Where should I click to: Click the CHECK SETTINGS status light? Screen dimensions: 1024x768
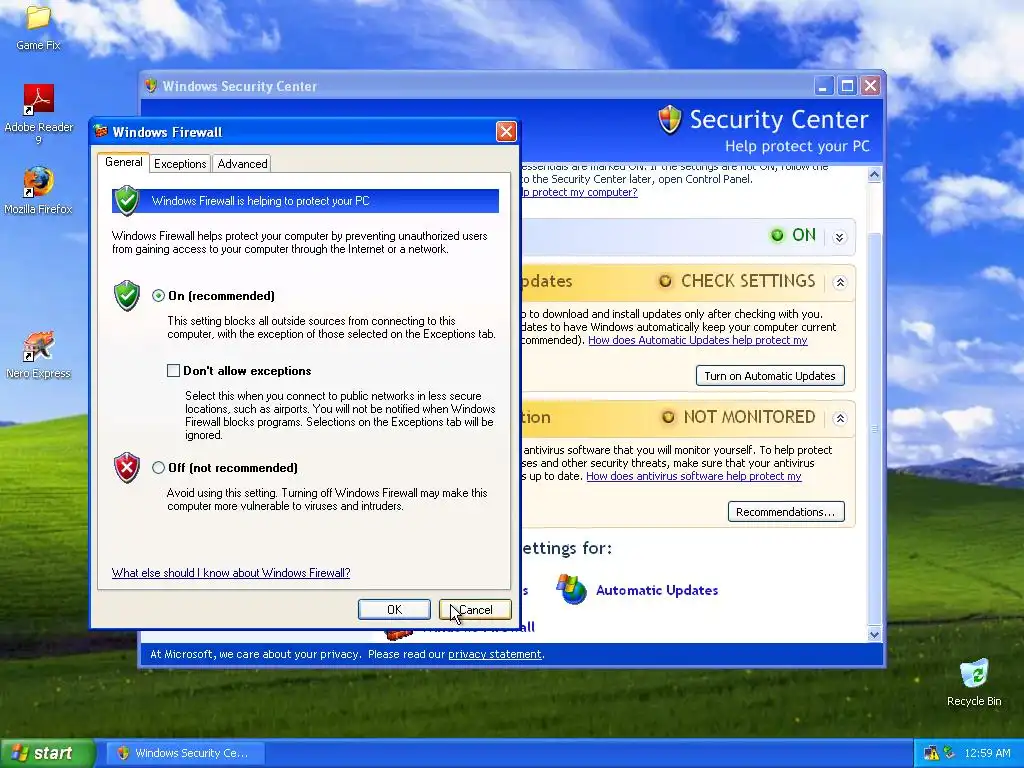click(665, 281)
